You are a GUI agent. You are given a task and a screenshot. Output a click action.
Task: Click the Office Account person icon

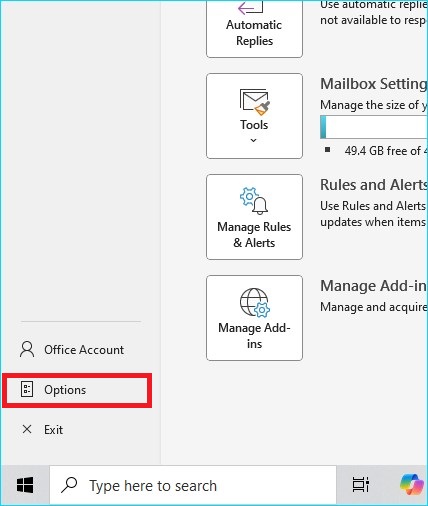27,349
